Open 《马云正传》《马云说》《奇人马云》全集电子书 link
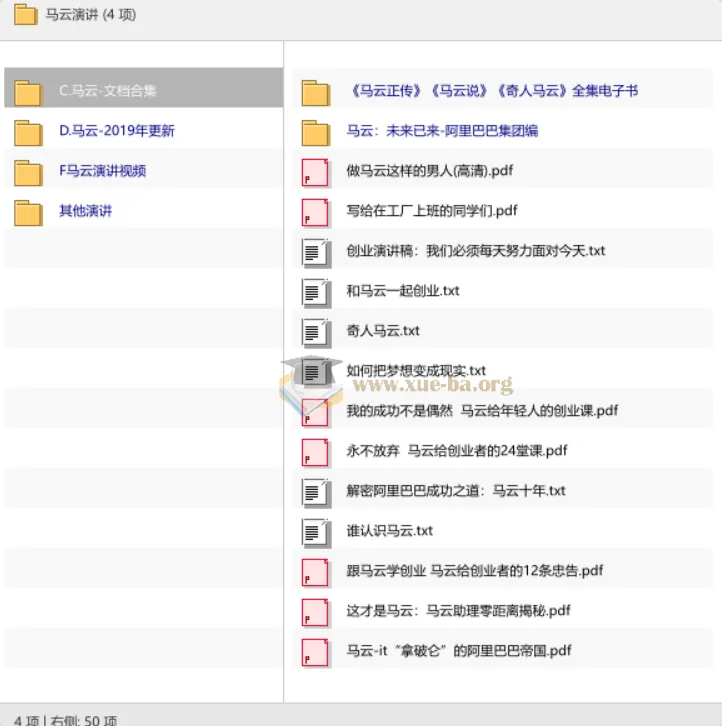Screen dimensions: 722x726 (x=493, y=91)
